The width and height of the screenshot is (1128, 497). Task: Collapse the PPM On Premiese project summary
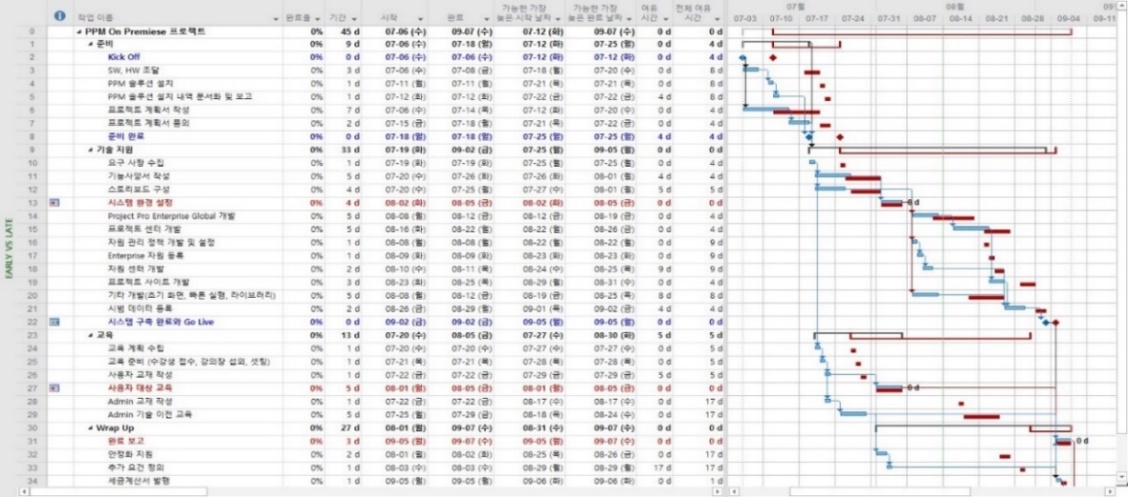click(79, 32)
